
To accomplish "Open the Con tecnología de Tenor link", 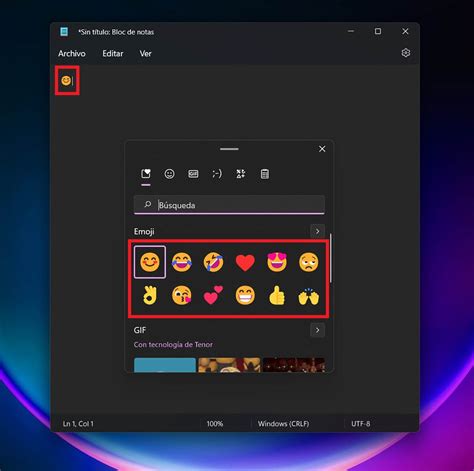I will [173, 344].
